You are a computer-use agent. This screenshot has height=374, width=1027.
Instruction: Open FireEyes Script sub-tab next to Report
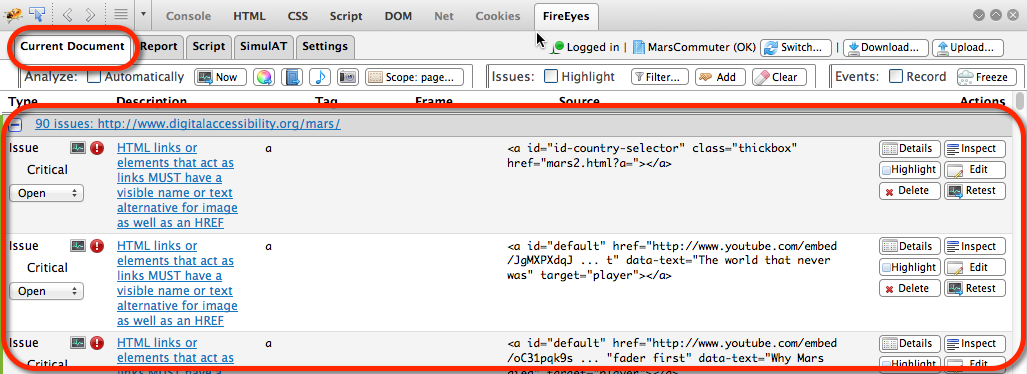click(209, 47)
